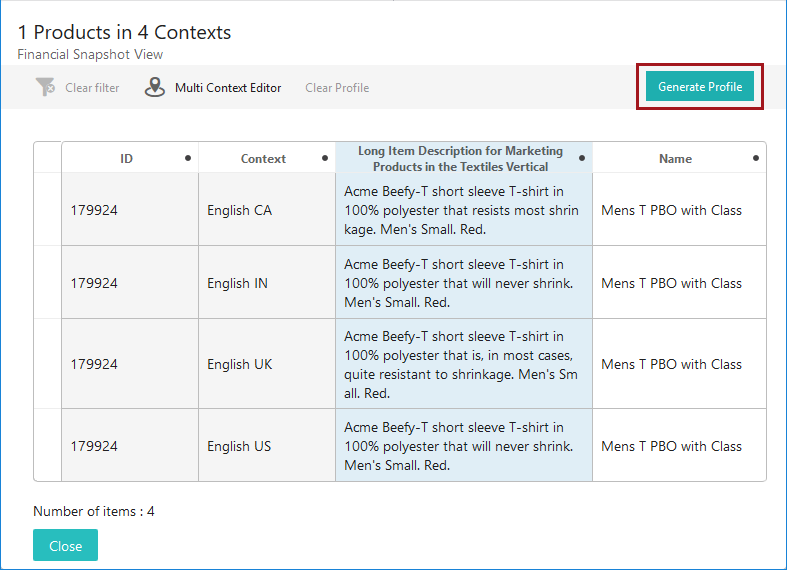Select the Name column header
Screen dimensions: 787x570
click(x=675, y=159)
